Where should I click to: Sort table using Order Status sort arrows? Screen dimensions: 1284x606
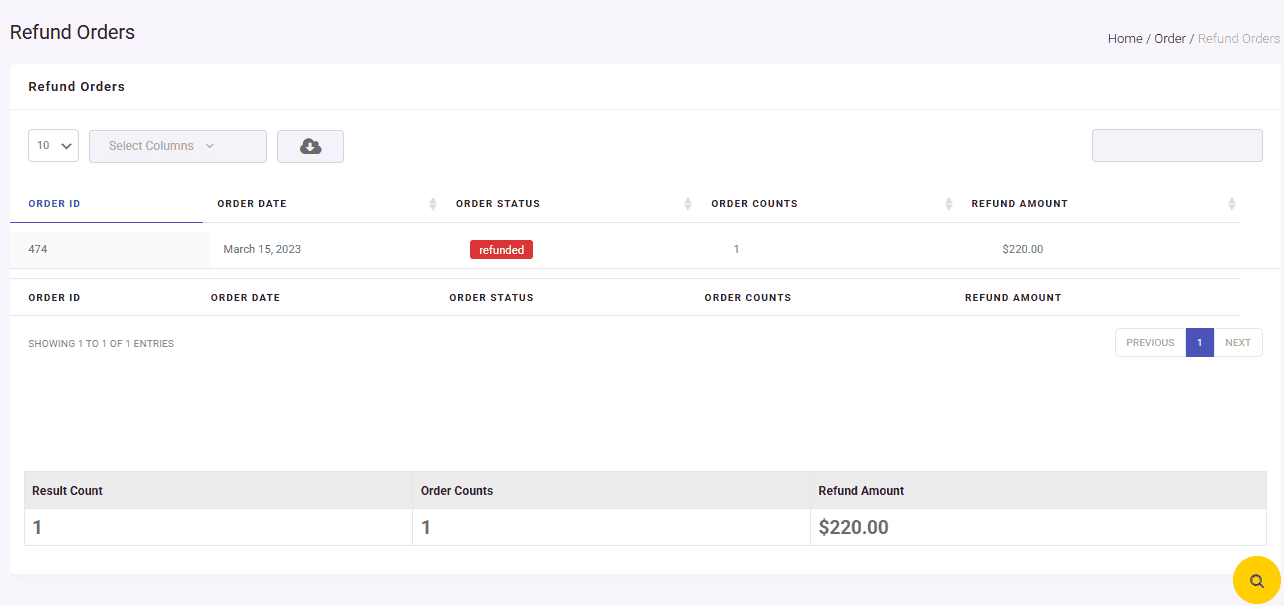[x=687, y=203]
